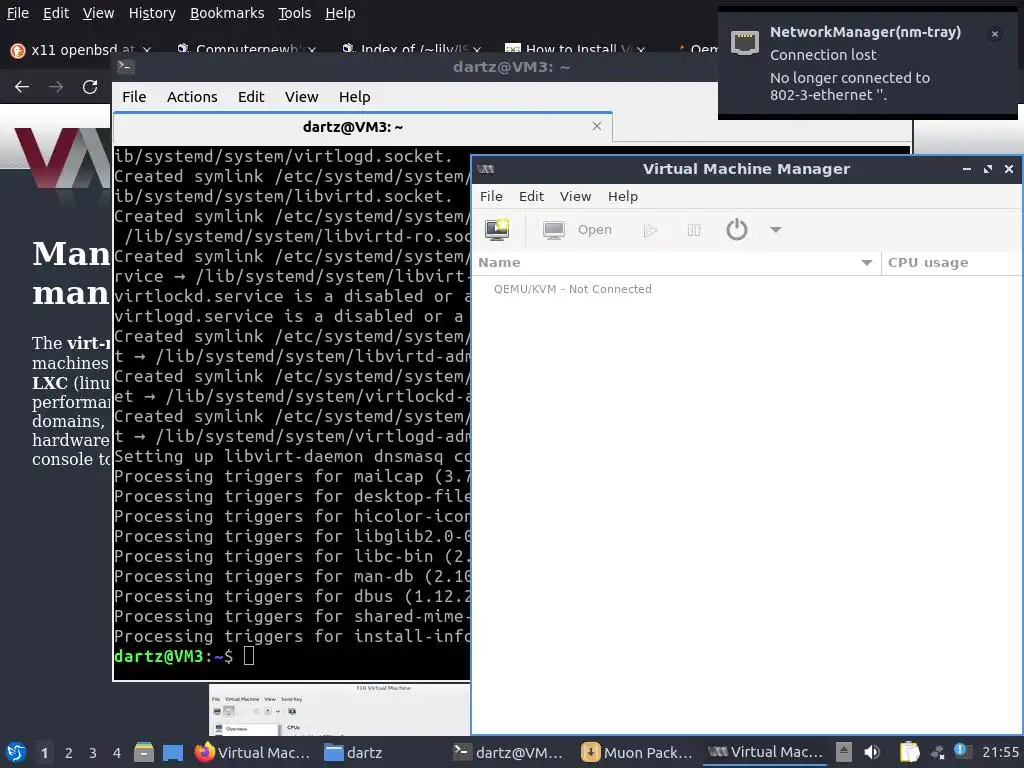Screen dimensions: 1024x768
Task: Click the removable media eject tray icon
Action: tap(844, 752)
